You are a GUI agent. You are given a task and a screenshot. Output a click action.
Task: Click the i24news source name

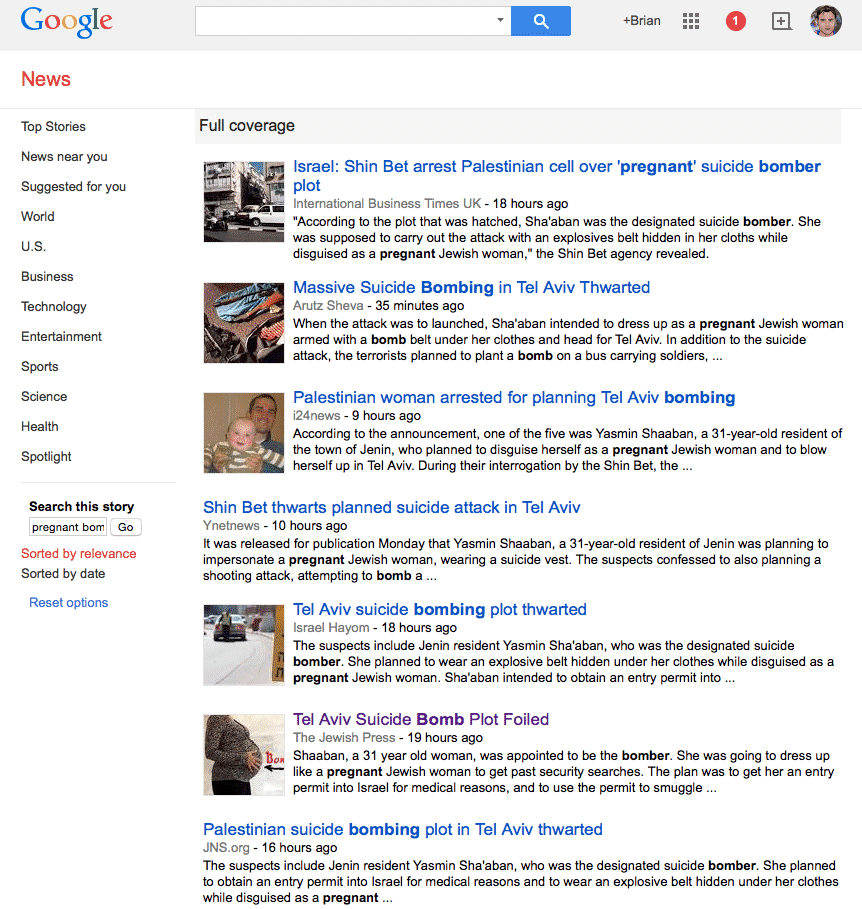[317, 416]
